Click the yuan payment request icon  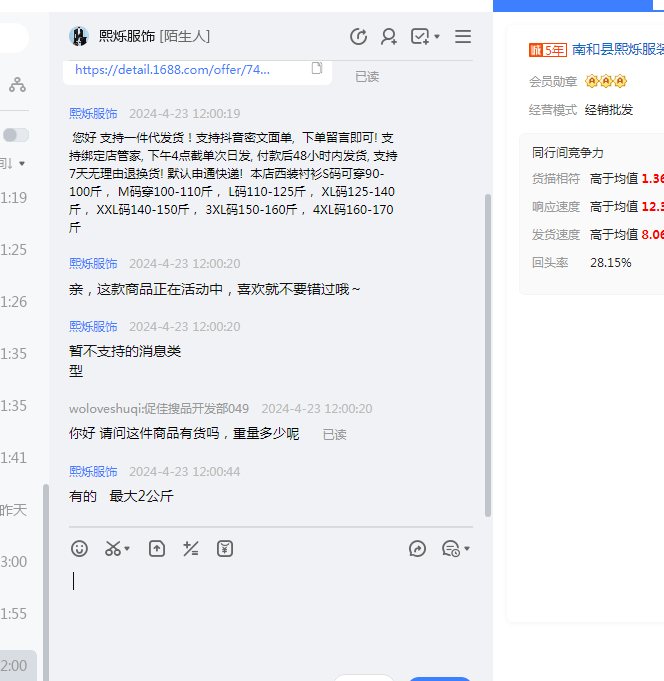click(225, 548)
